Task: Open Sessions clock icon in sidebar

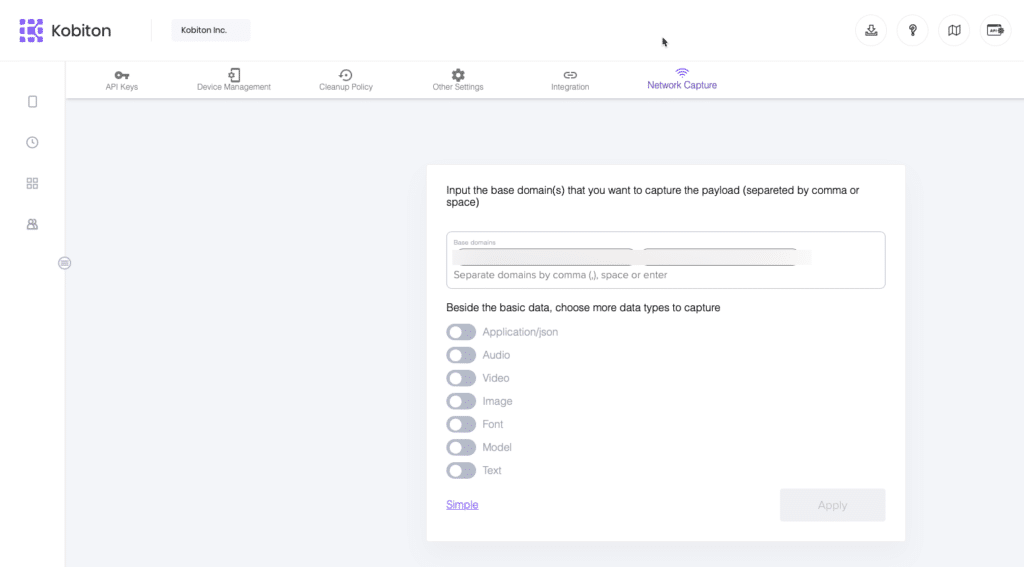Action: click(33, 142)
